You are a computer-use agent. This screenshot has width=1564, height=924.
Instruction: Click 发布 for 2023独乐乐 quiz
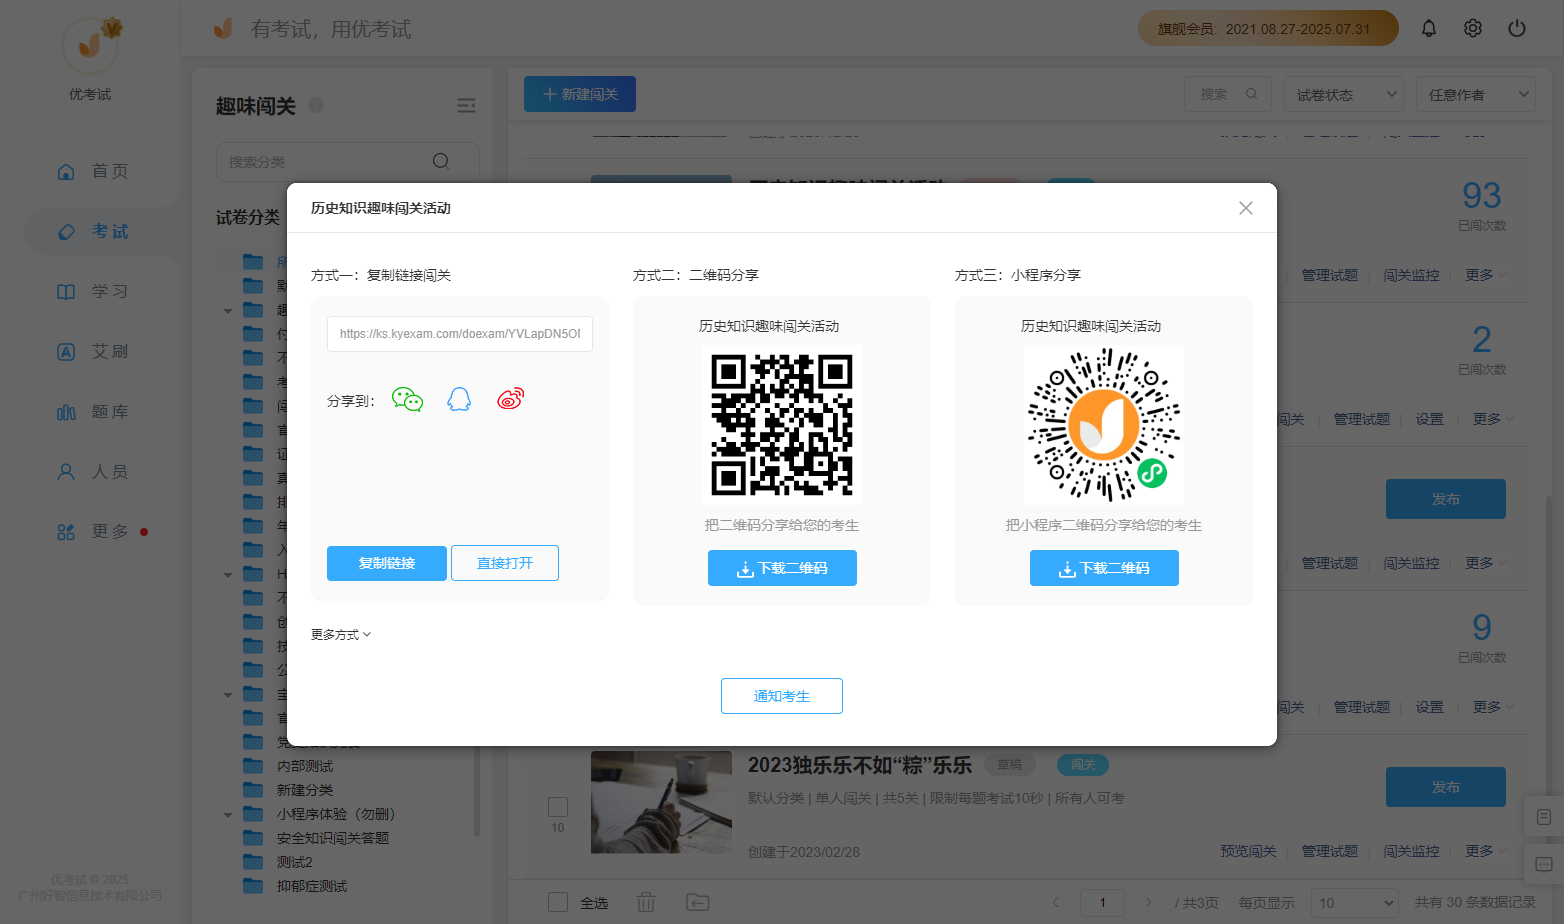click(1446, 787)
